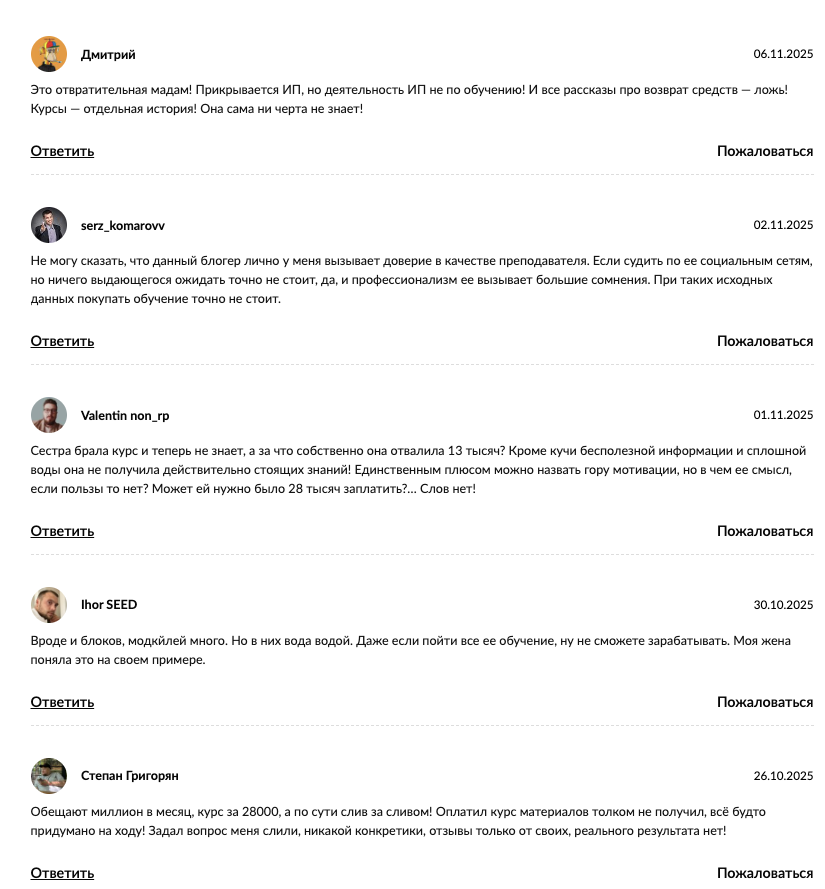
Task: Report serz_komarovv's comment via Пожаловаться
Action: [765, 341]
